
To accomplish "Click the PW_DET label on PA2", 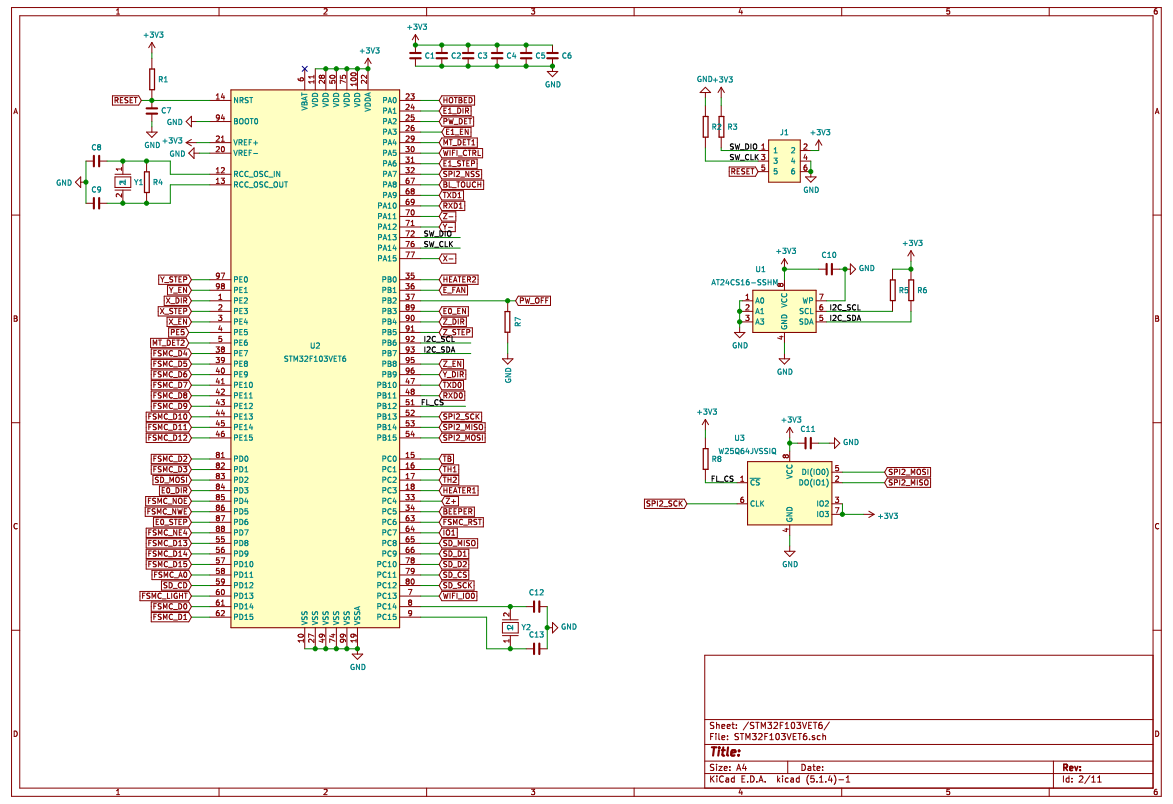I will 456,121.
